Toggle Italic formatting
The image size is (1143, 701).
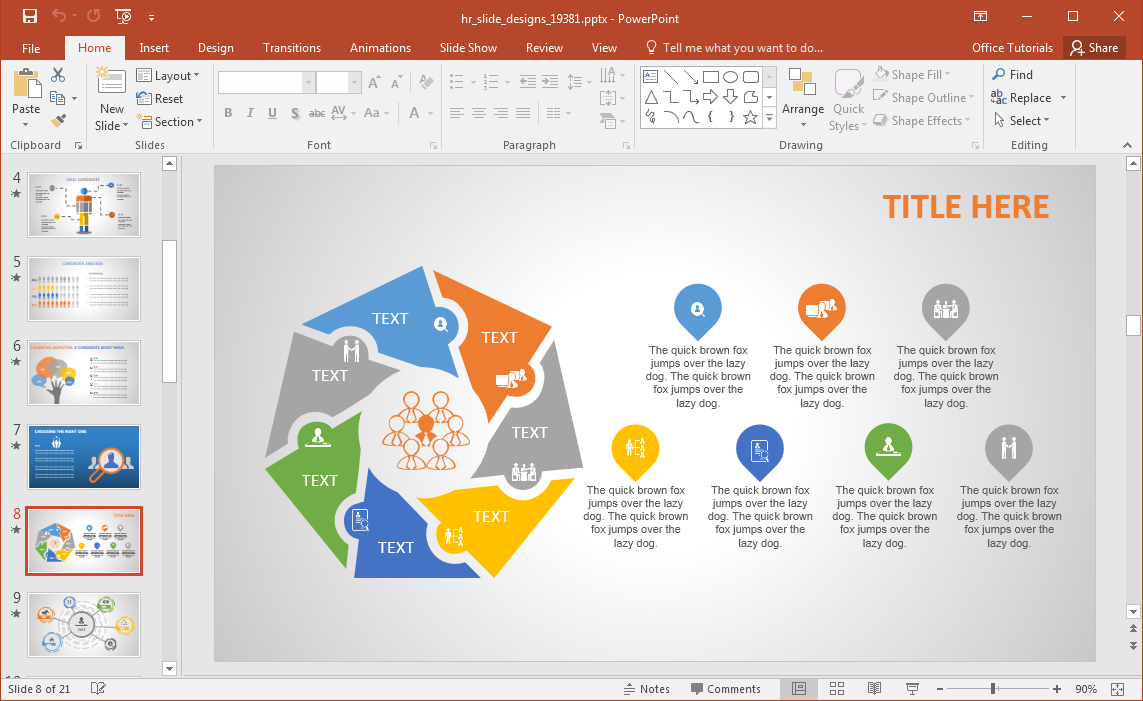coord(250,113)
